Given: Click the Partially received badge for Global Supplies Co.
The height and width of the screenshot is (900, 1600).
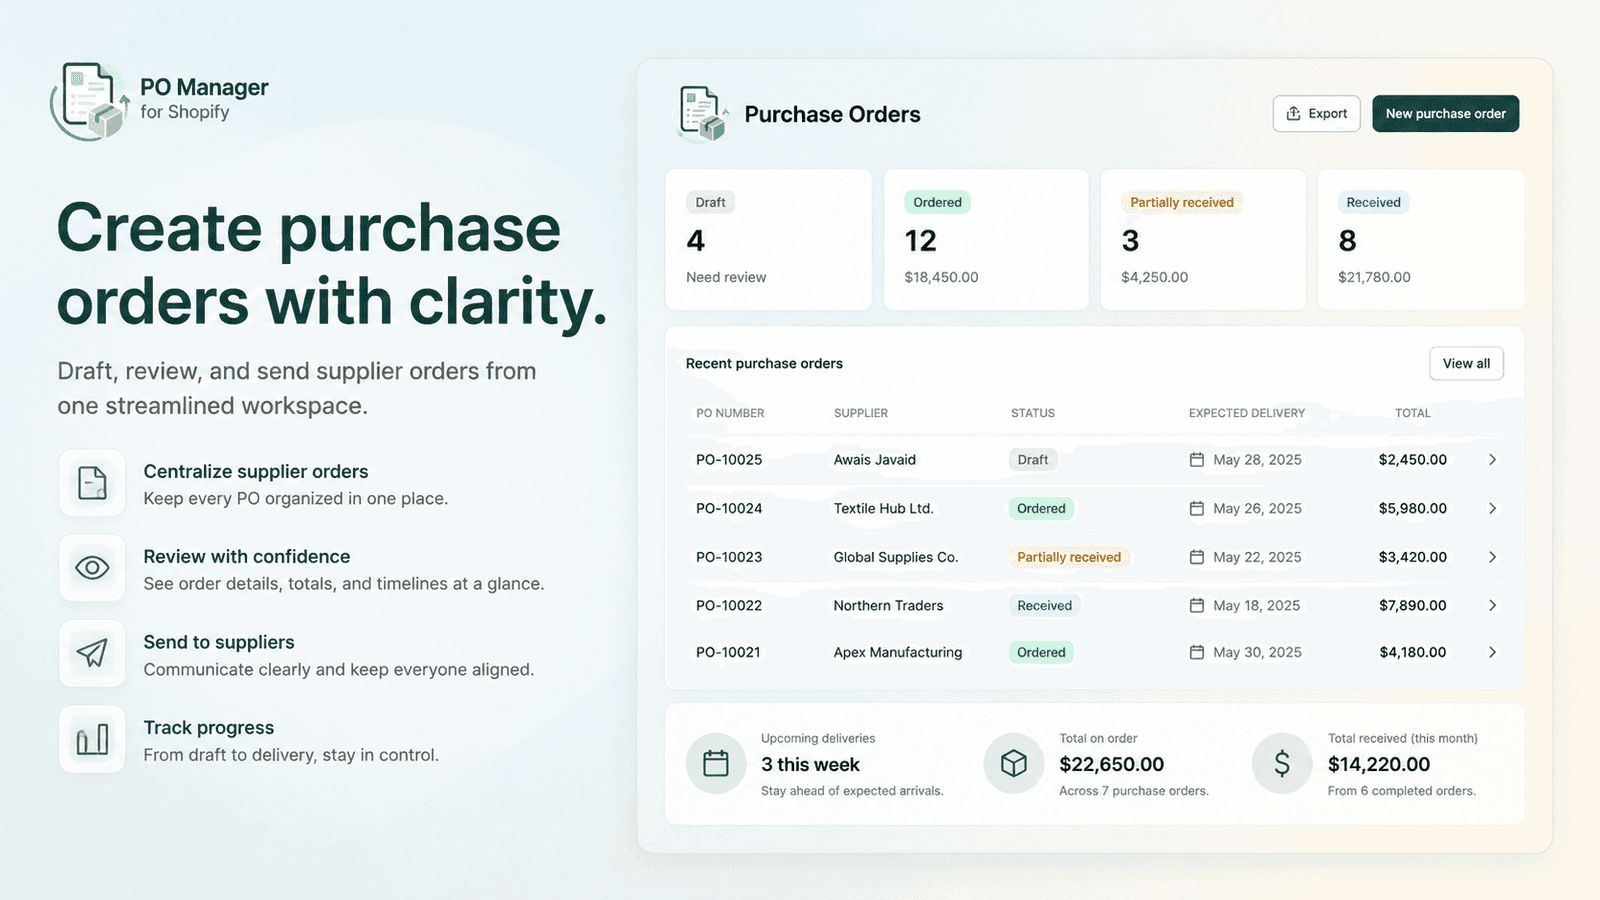Looking at the screenshot, I should click(1069, 557).
